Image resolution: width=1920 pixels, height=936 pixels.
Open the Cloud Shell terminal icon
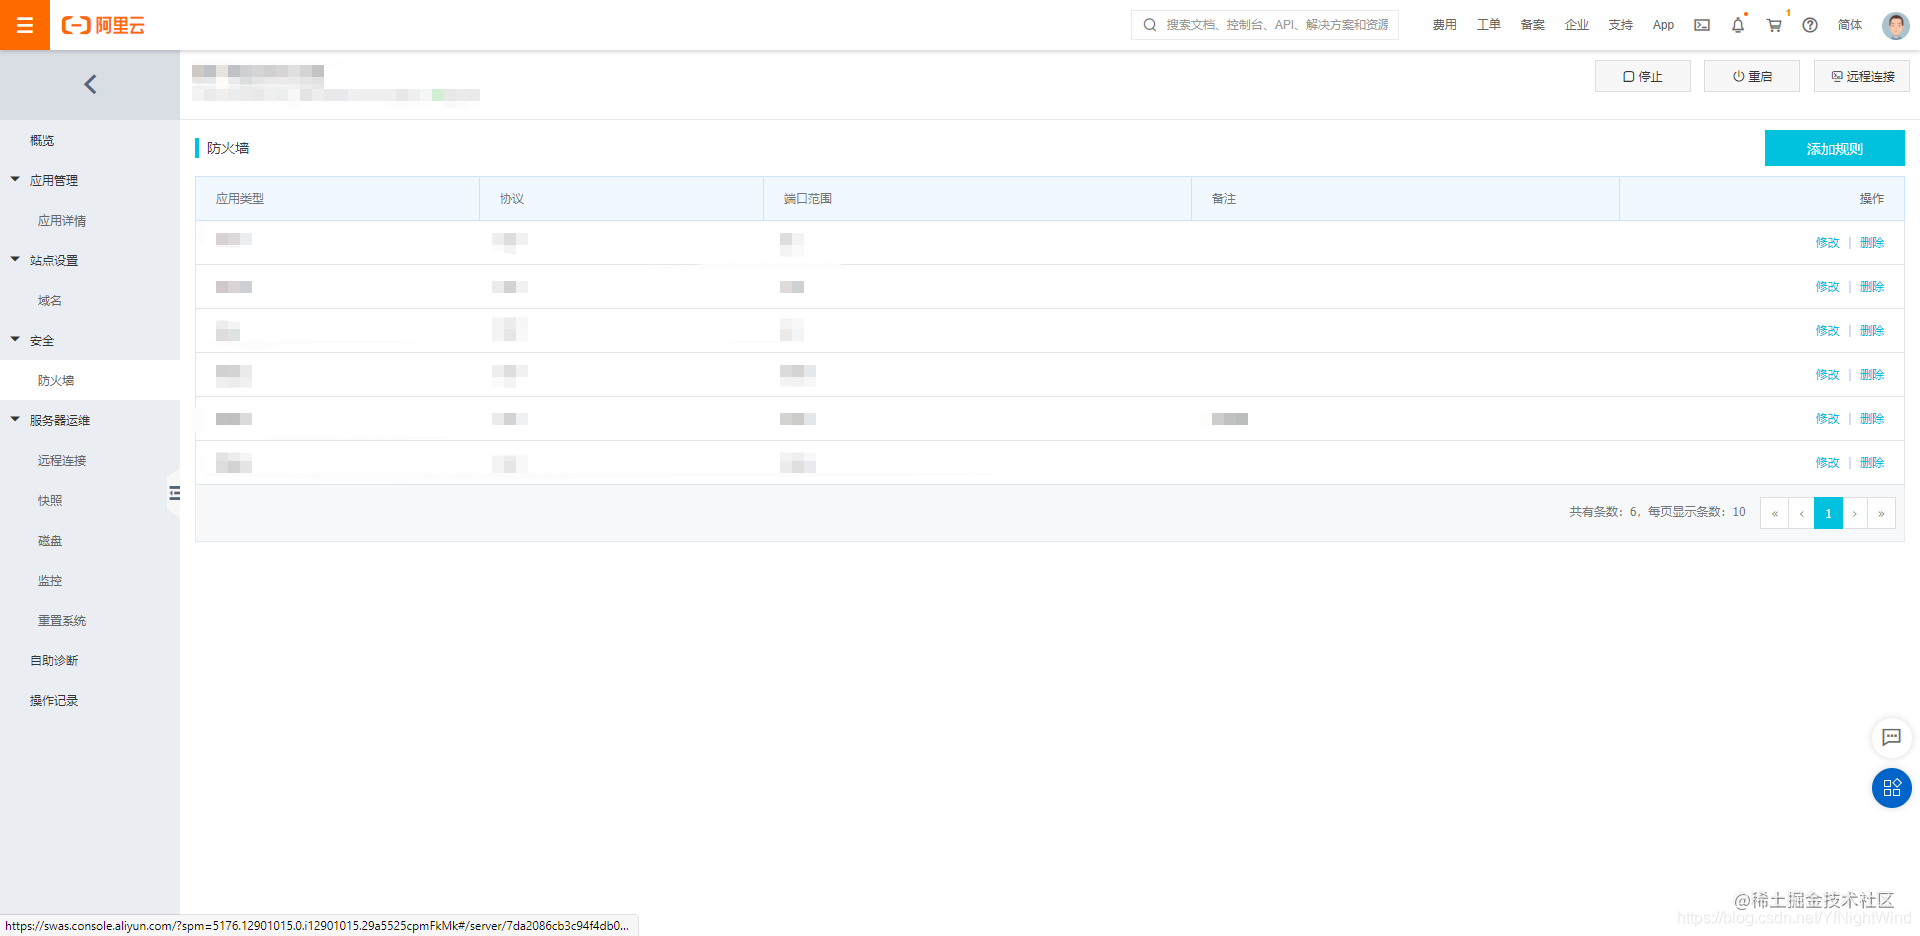[x=1702, y=25]
